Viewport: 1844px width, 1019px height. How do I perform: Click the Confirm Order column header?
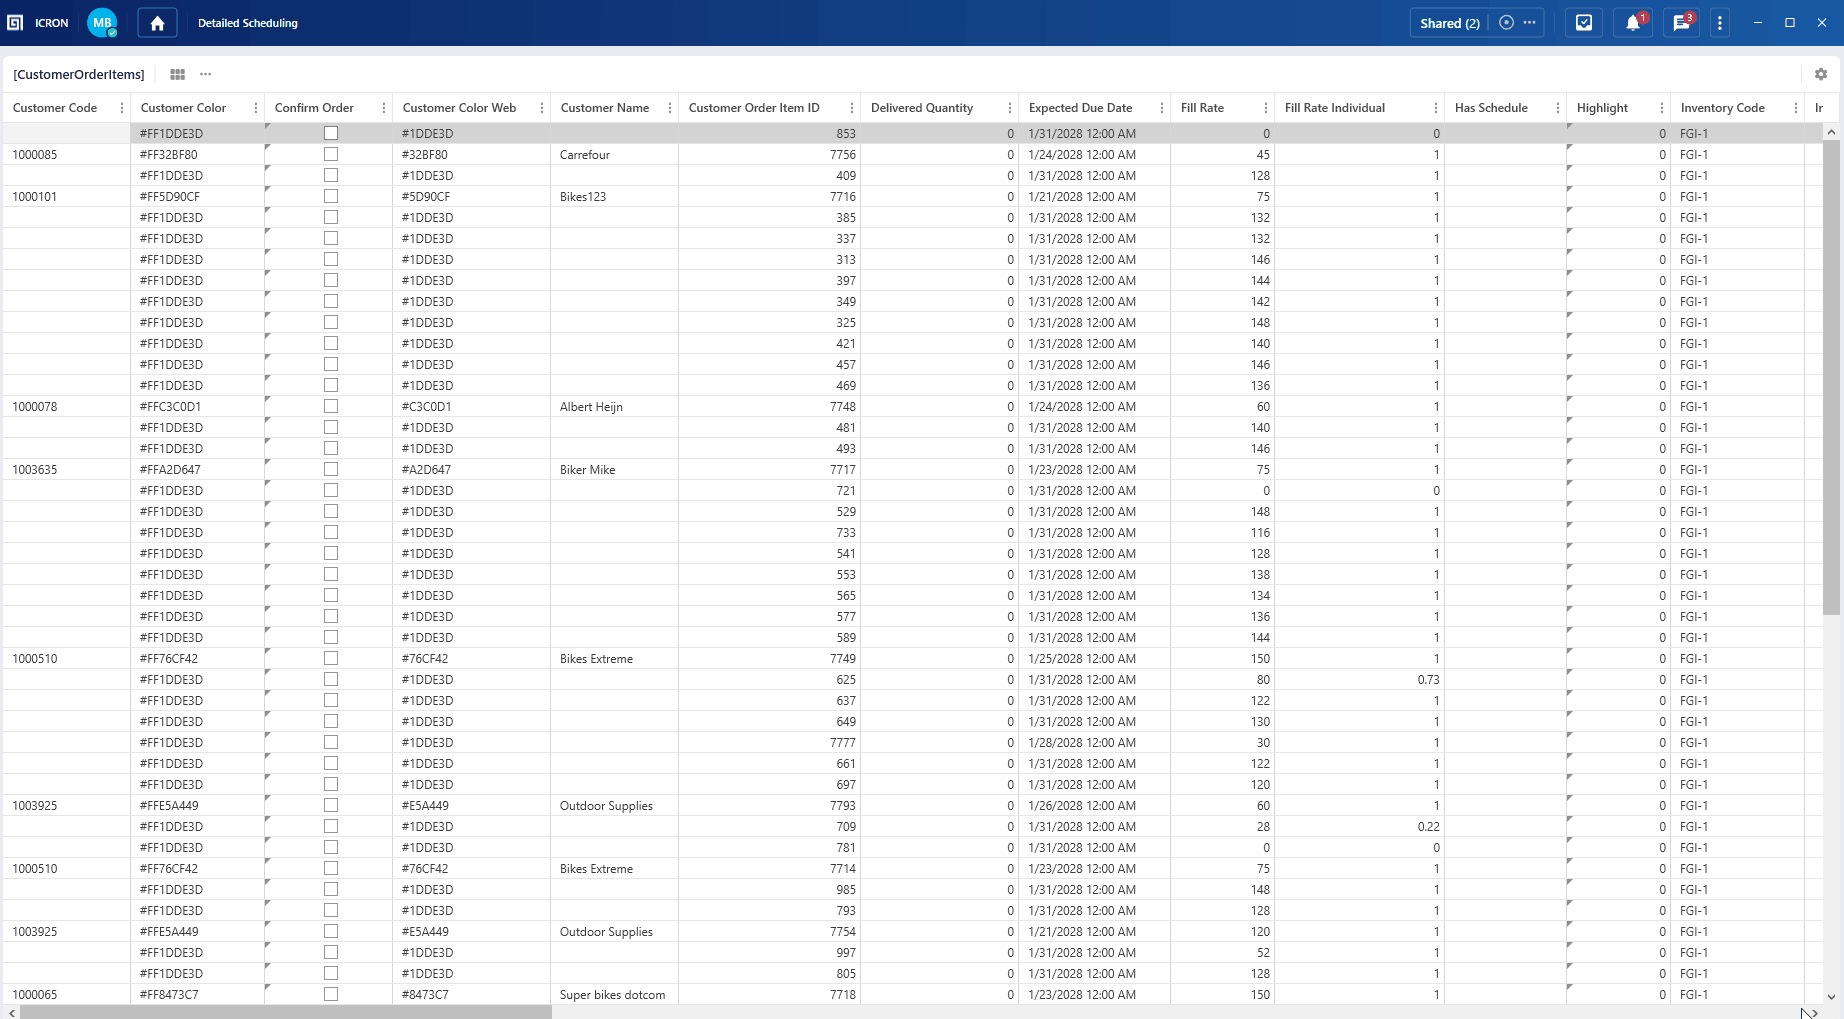pyautogui.click(x=314, y=108)
